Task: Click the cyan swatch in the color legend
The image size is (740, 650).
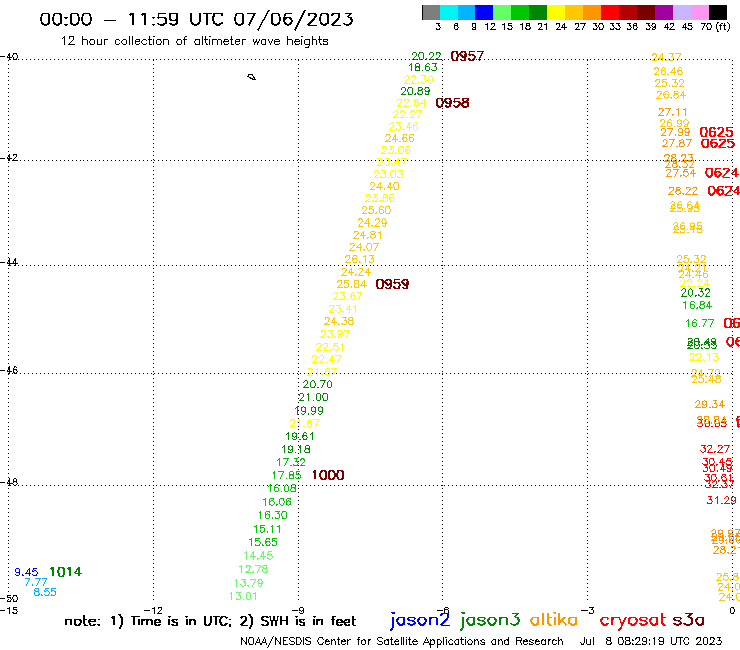Action: point(449,12)
